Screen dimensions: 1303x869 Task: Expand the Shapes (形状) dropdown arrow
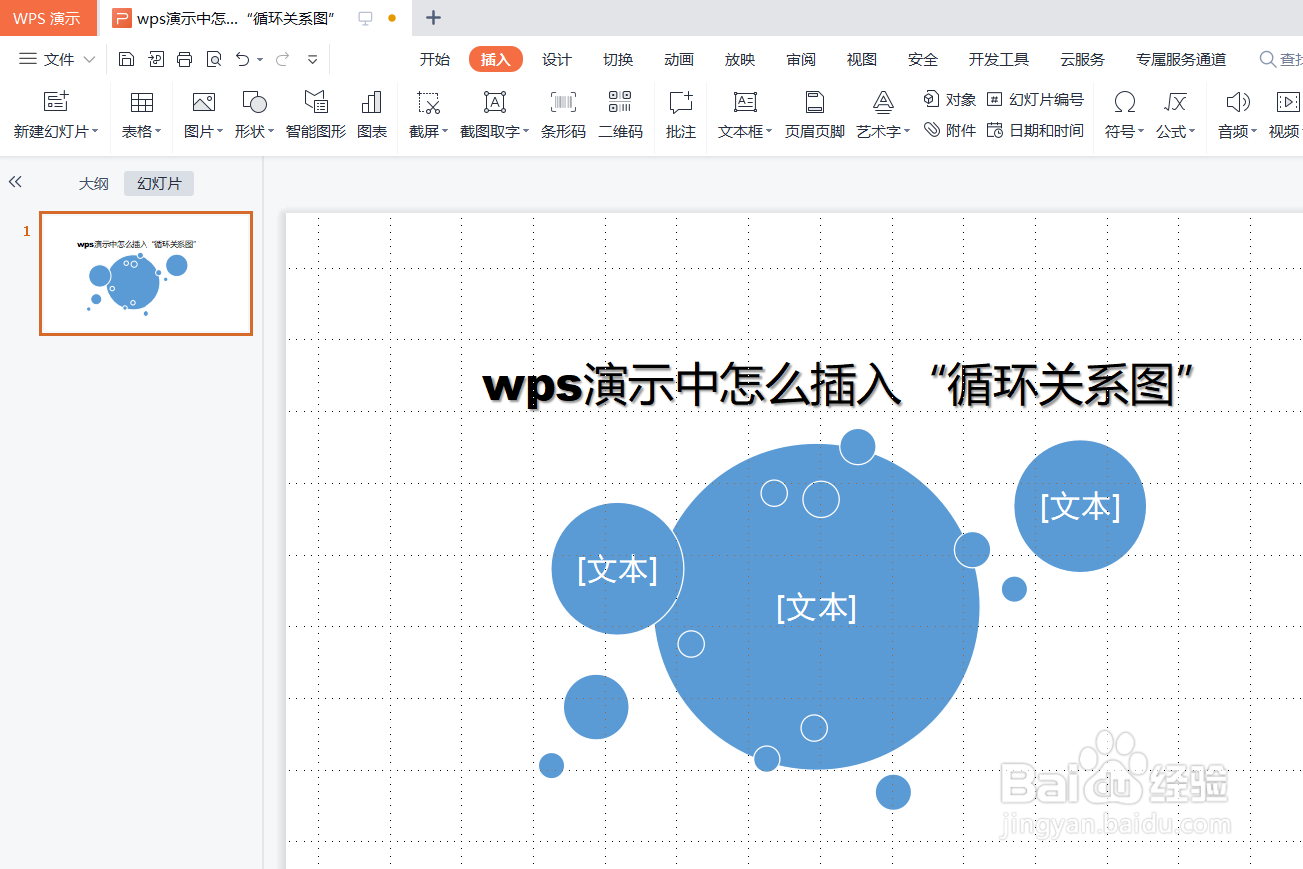271,131
